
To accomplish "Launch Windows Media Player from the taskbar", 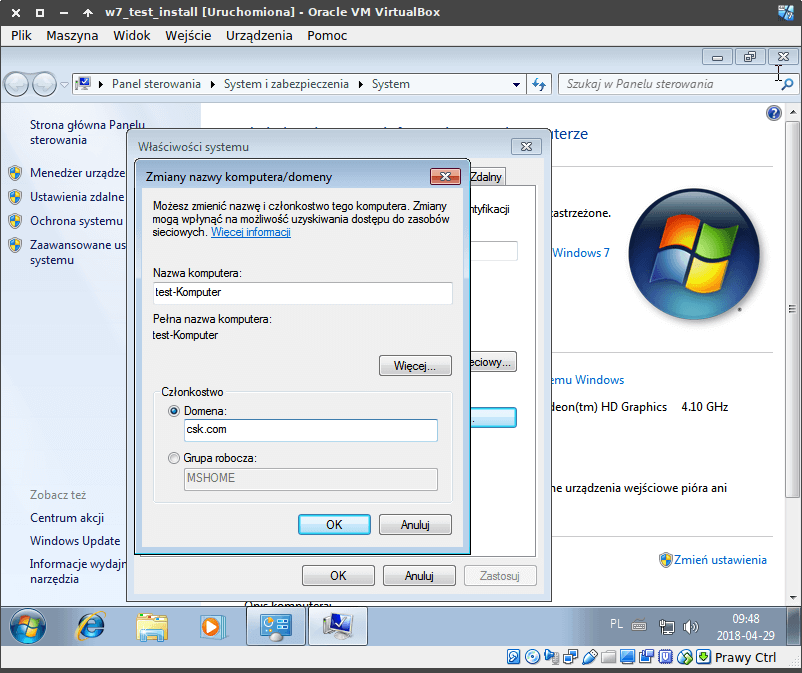I will (212, 627).
